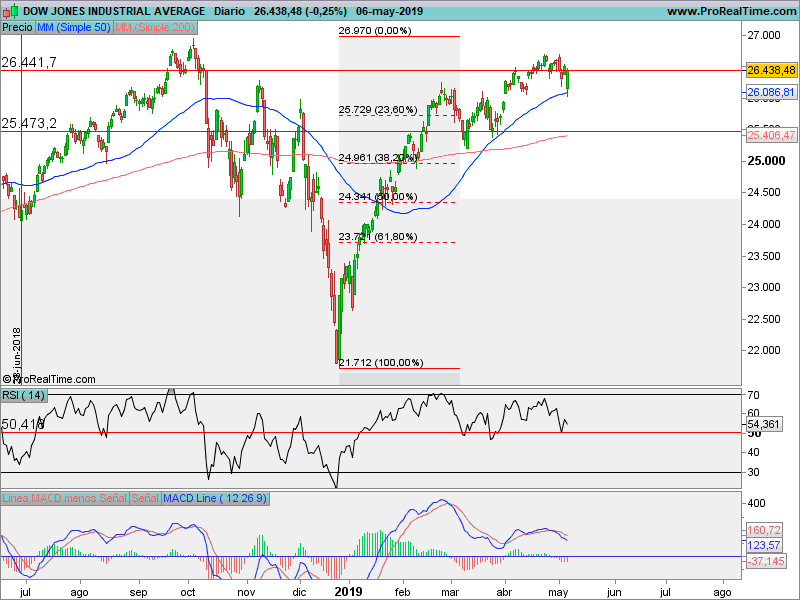
Task: Click the feb month on time axis
Action: [x=403, y=592]
